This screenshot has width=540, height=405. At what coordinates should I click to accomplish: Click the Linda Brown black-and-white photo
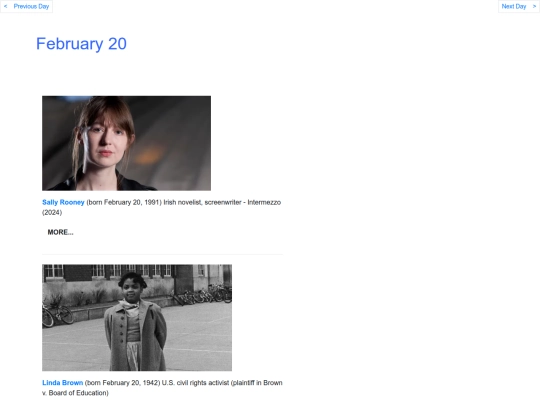point(137,318)
